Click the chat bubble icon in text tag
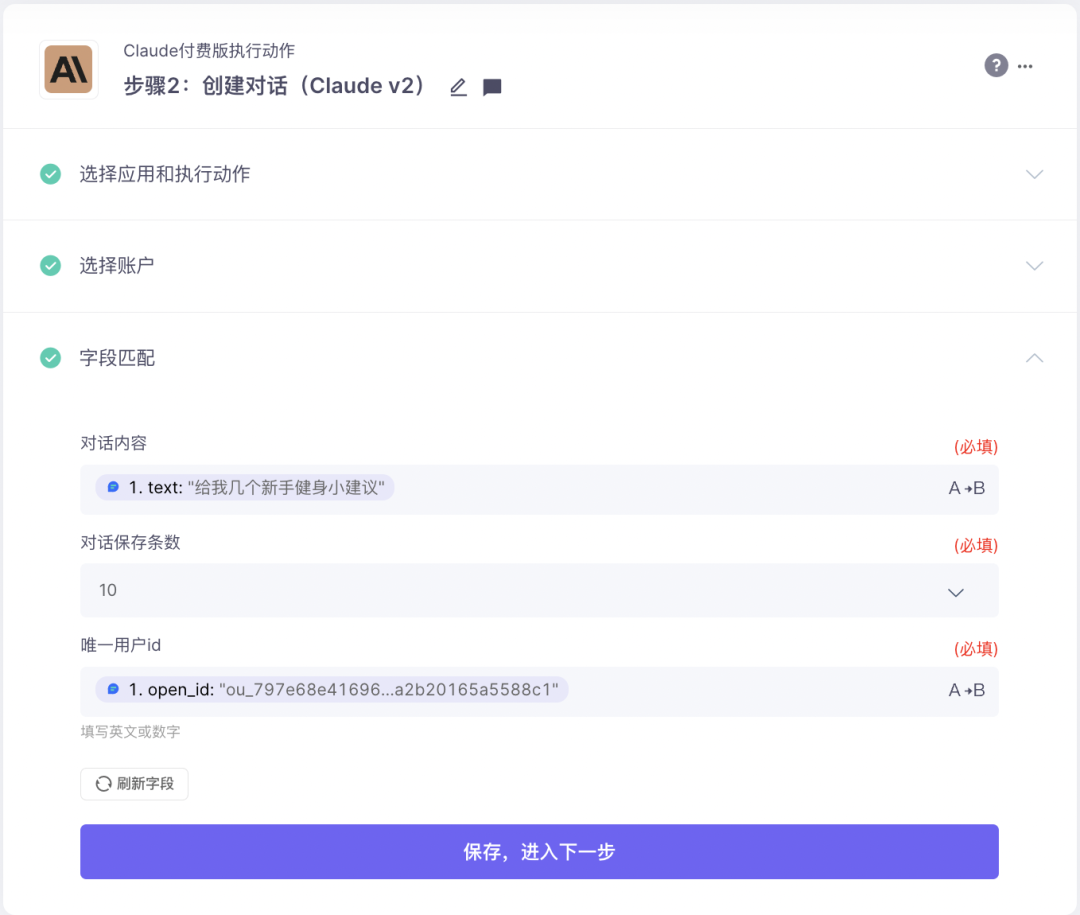Screen dimensions: 1080x915 (113, 487)
